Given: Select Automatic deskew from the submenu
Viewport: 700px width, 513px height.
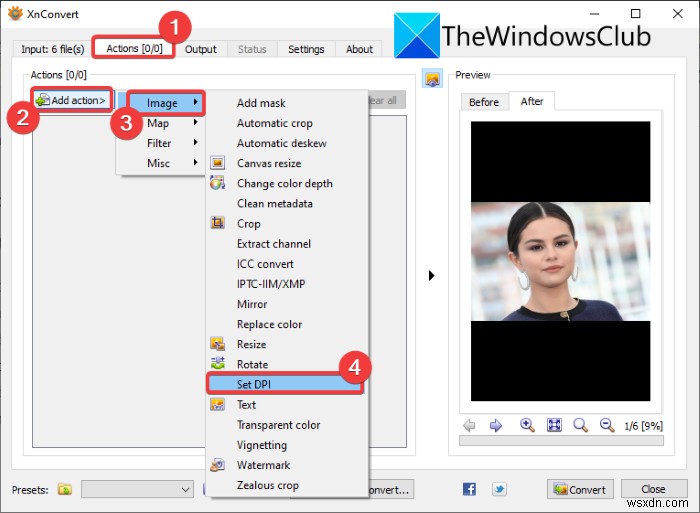Looking at the screenshot, I should coord(287,143).
